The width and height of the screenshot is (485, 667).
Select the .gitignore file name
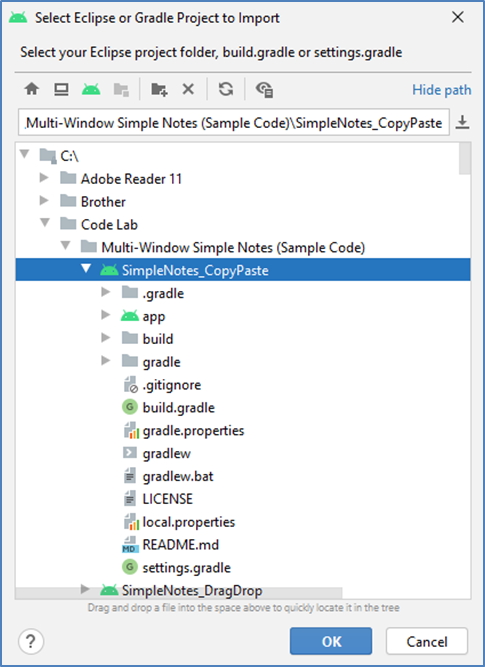[172, 385]
